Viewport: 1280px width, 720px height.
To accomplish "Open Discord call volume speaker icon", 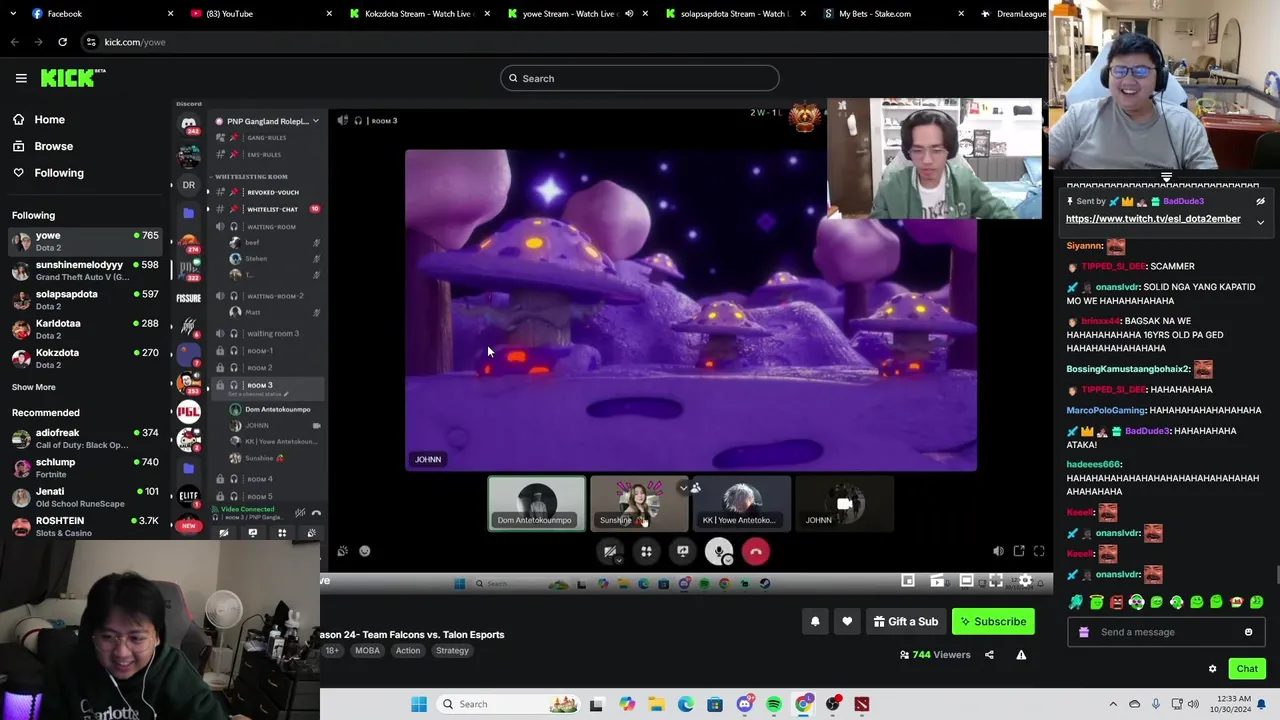I will [x=998, y=551].
